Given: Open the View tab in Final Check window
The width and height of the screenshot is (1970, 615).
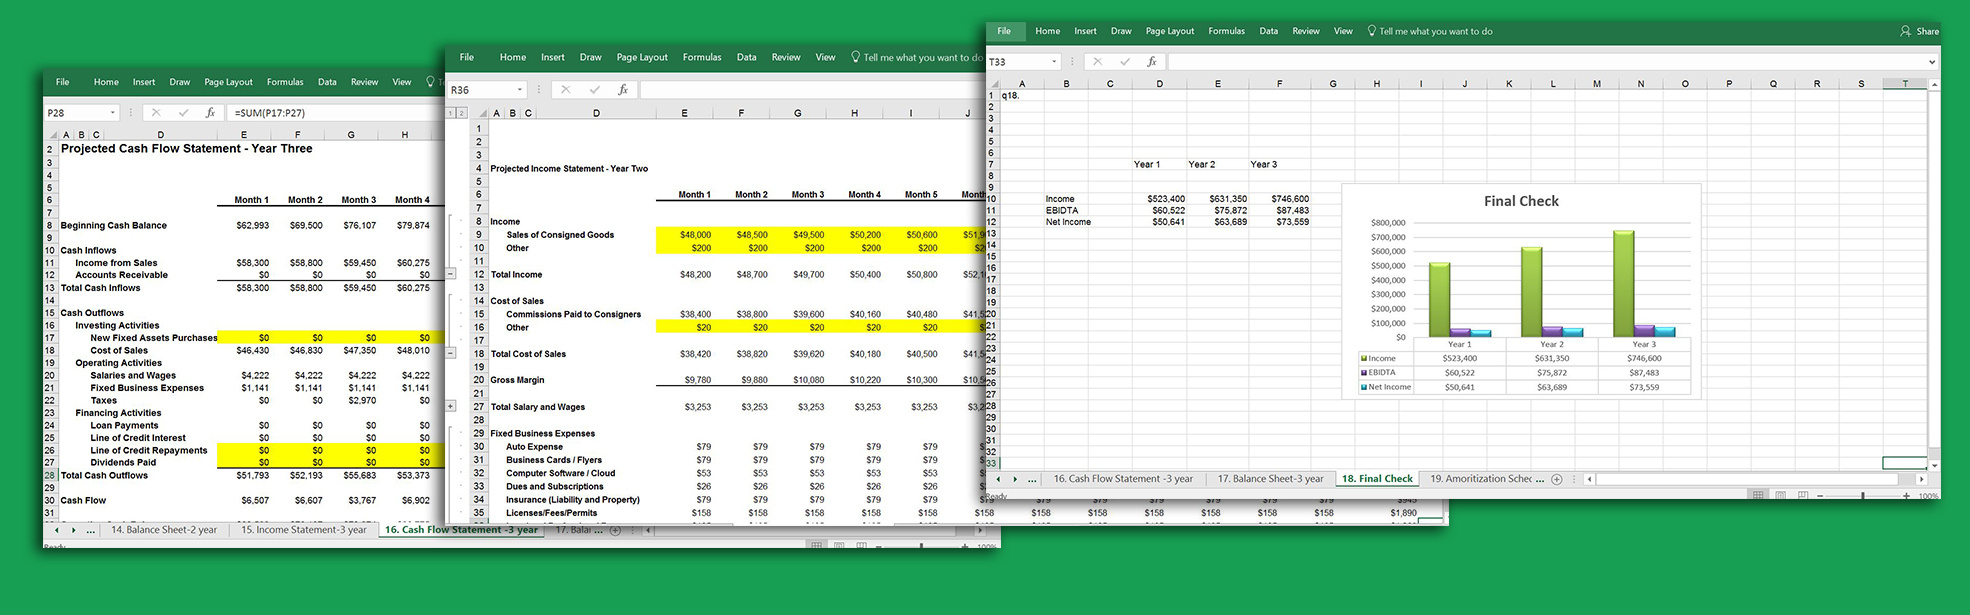Looking at the screenshot, I should pos(1343,31).
